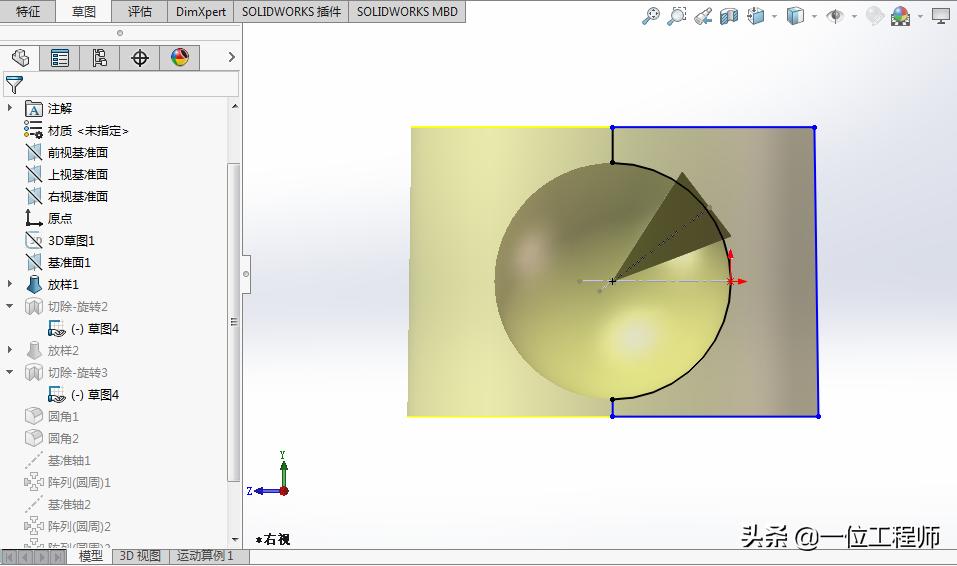Image resolution: width=957 pixels, height=566 pixels.
Task: Open the DisplayManager color ball tab
Action: click(x=180, y=58)
